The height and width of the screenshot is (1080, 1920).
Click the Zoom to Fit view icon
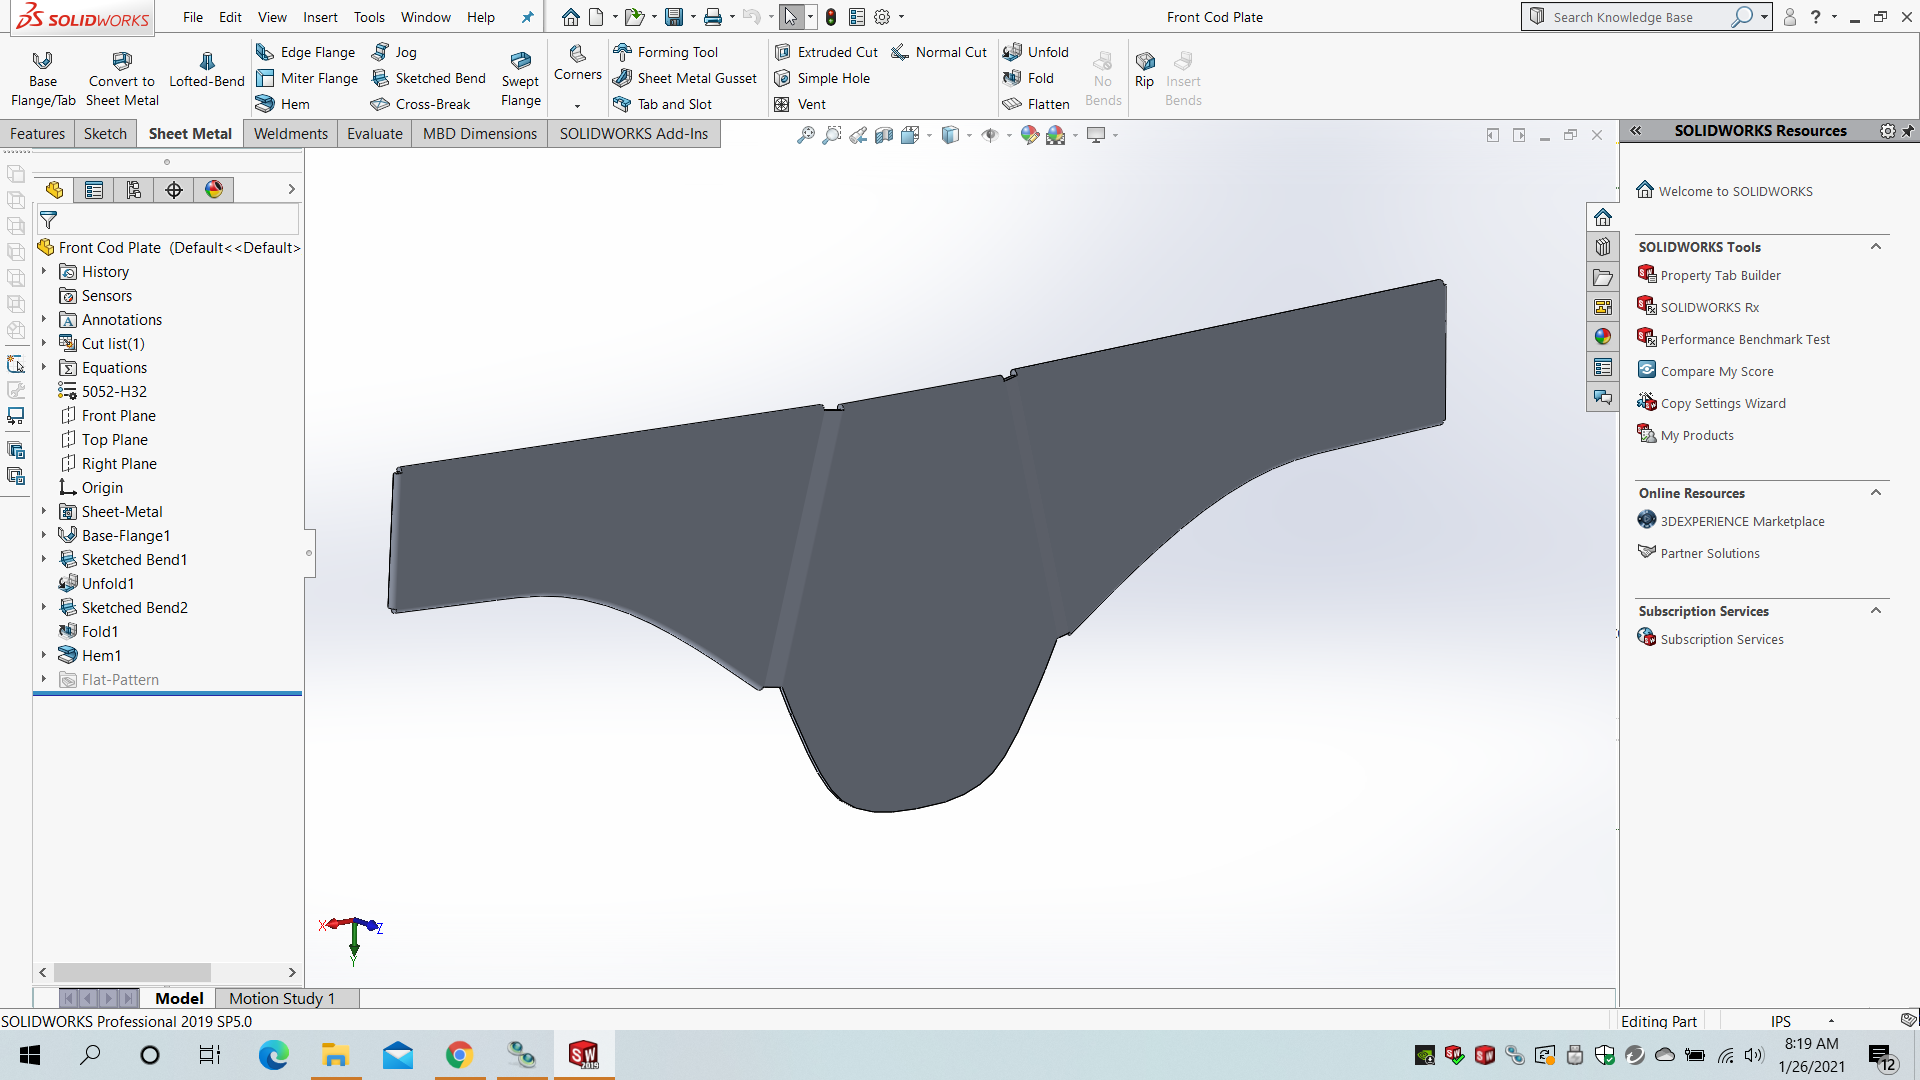805,135
